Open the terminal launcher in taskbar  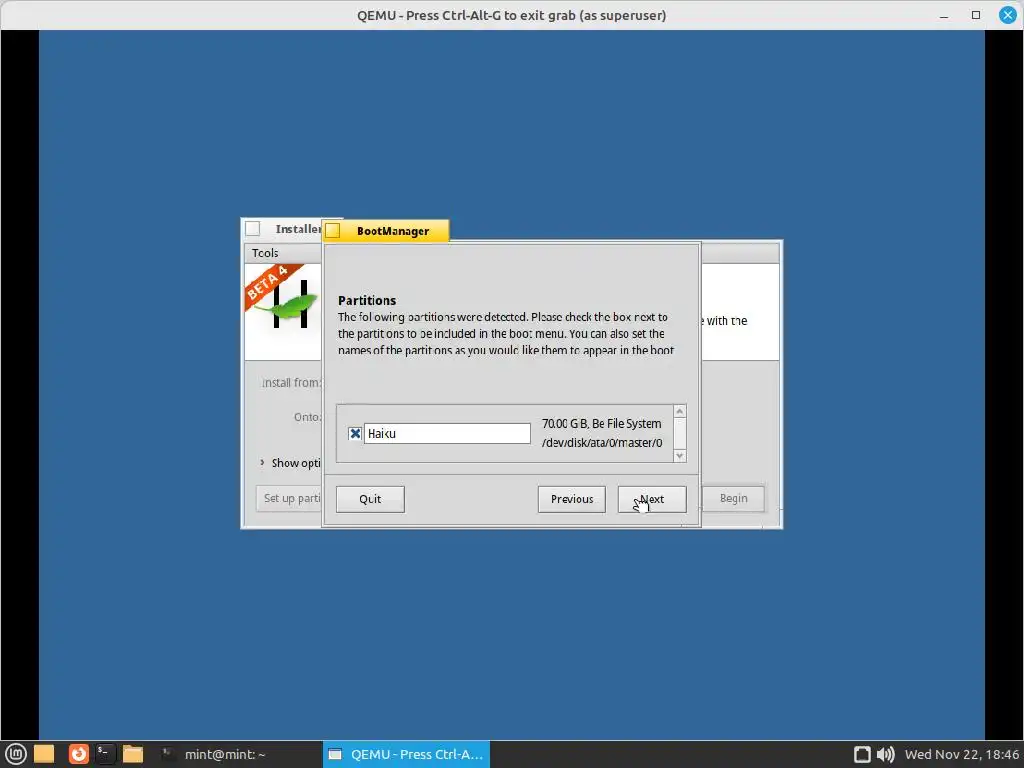104,754
